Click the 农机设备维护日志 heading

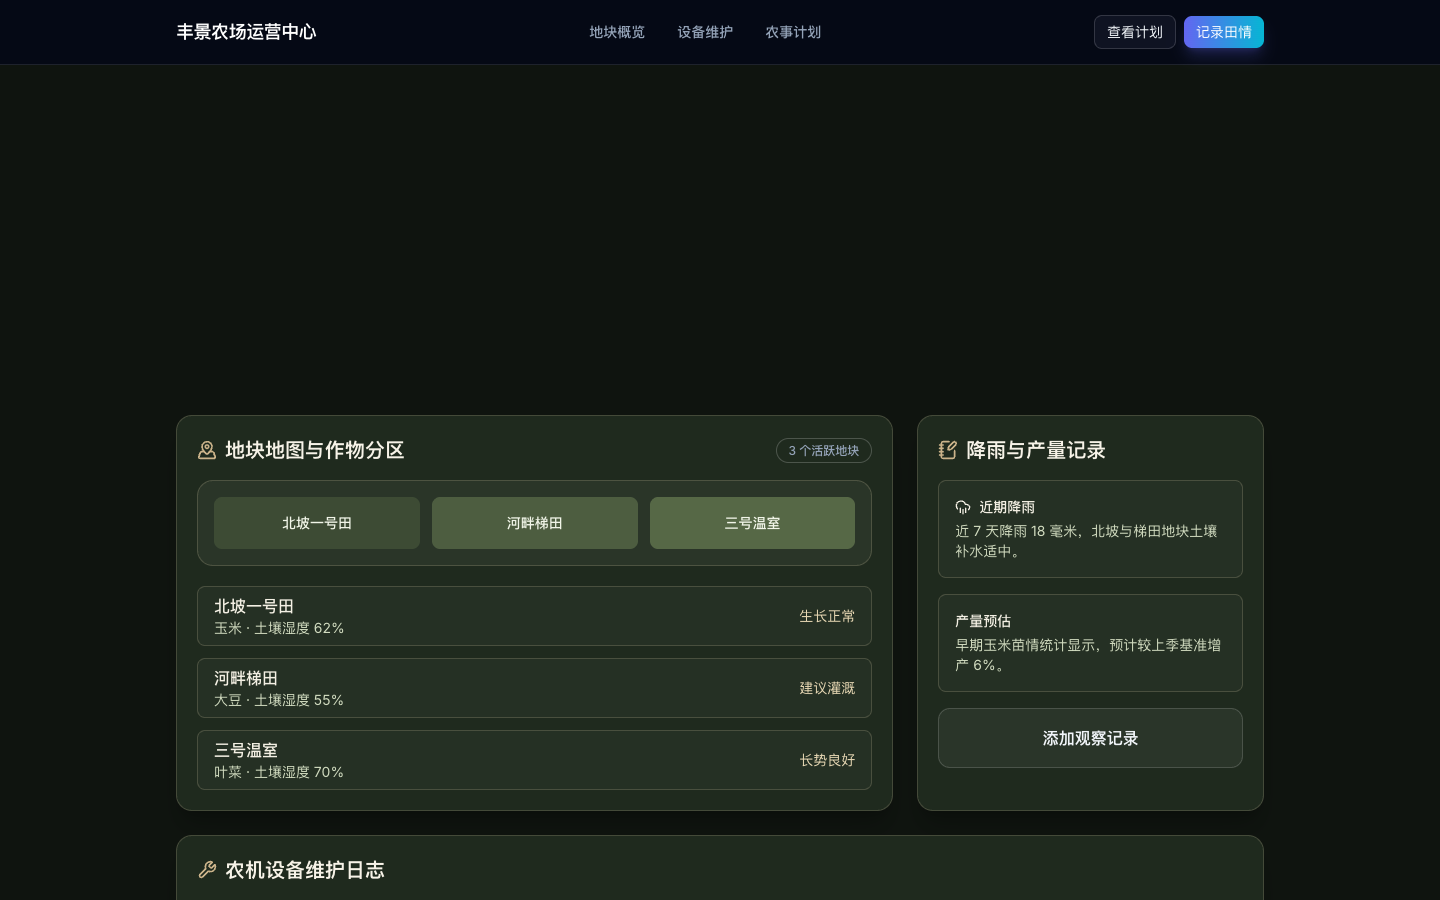click(305, 870)
